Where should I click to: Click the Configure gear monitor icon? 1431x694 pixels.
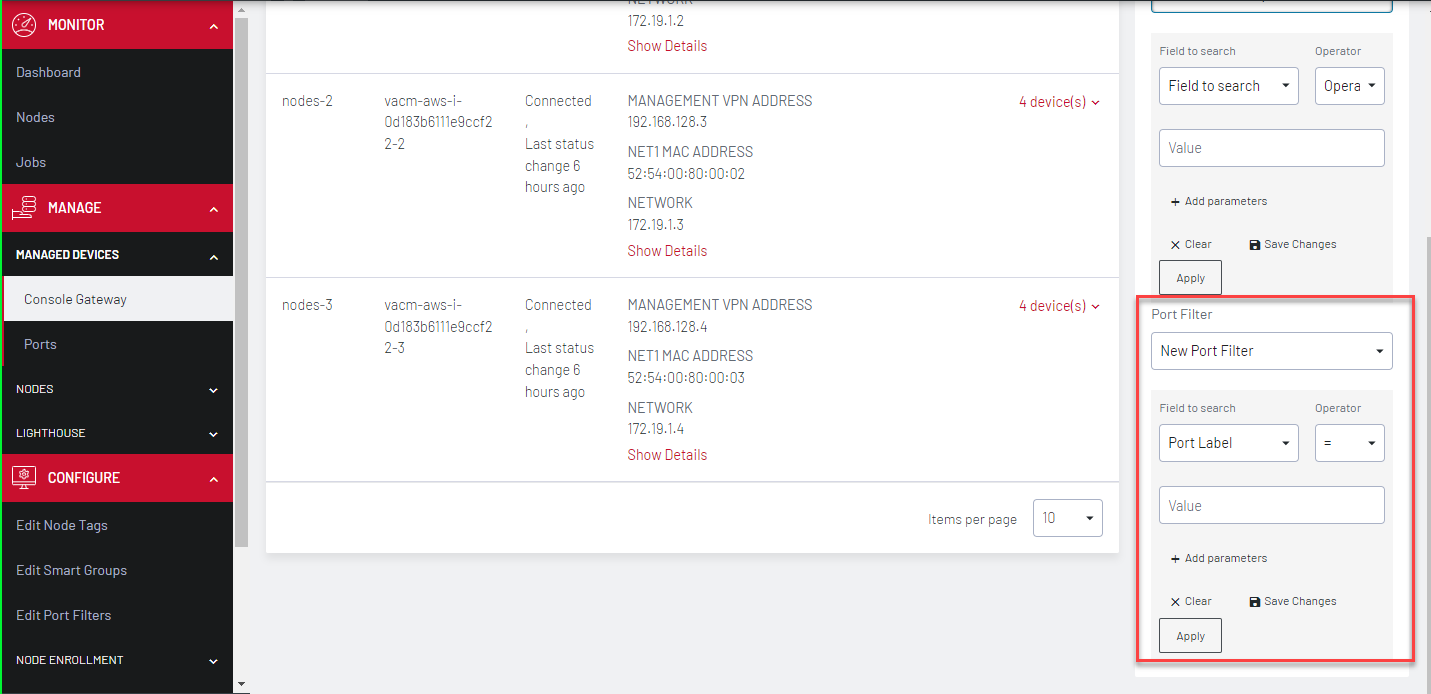(24, 478)
